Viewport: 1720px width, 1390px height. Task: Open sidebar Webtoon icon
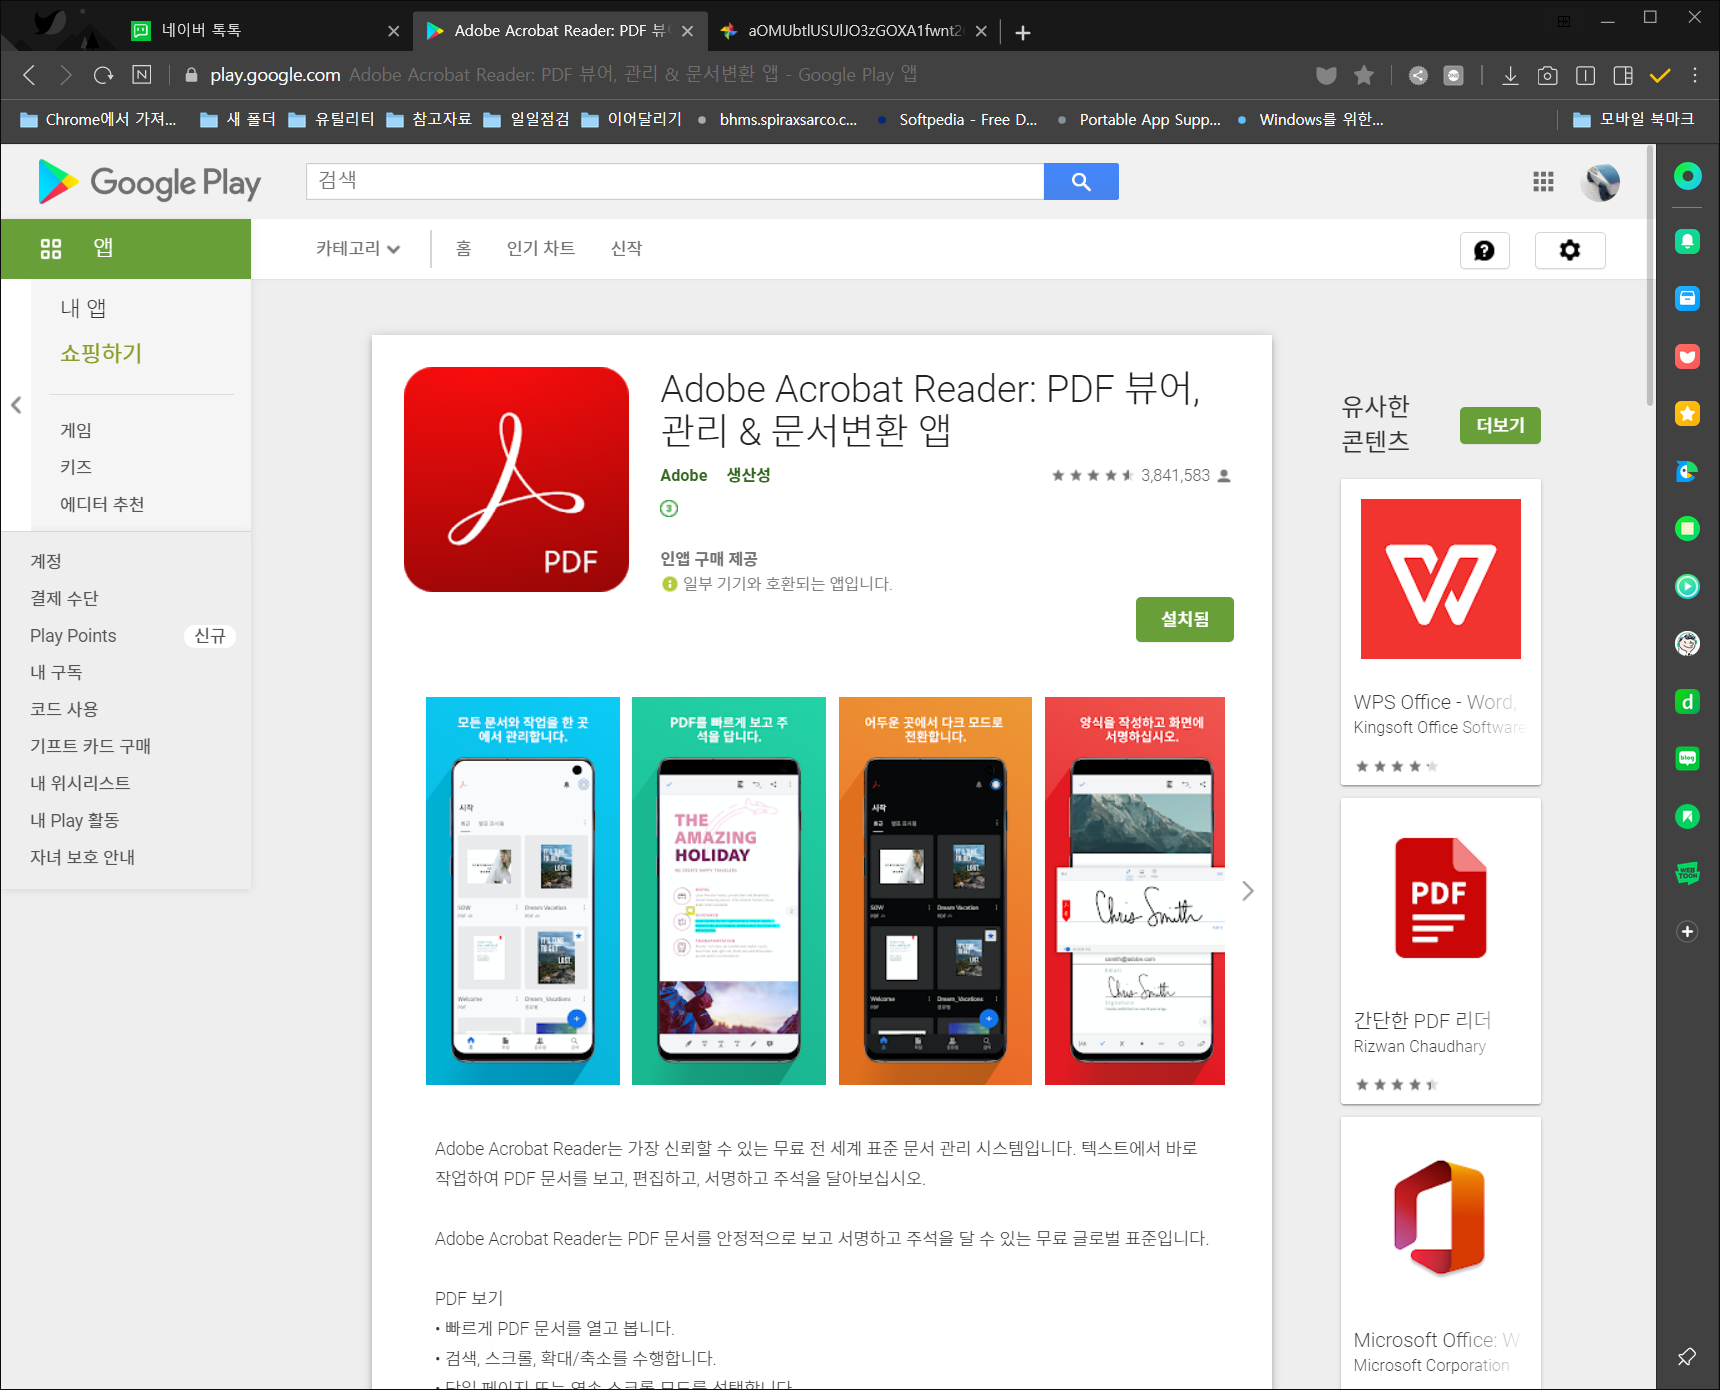coord(1687,873)
